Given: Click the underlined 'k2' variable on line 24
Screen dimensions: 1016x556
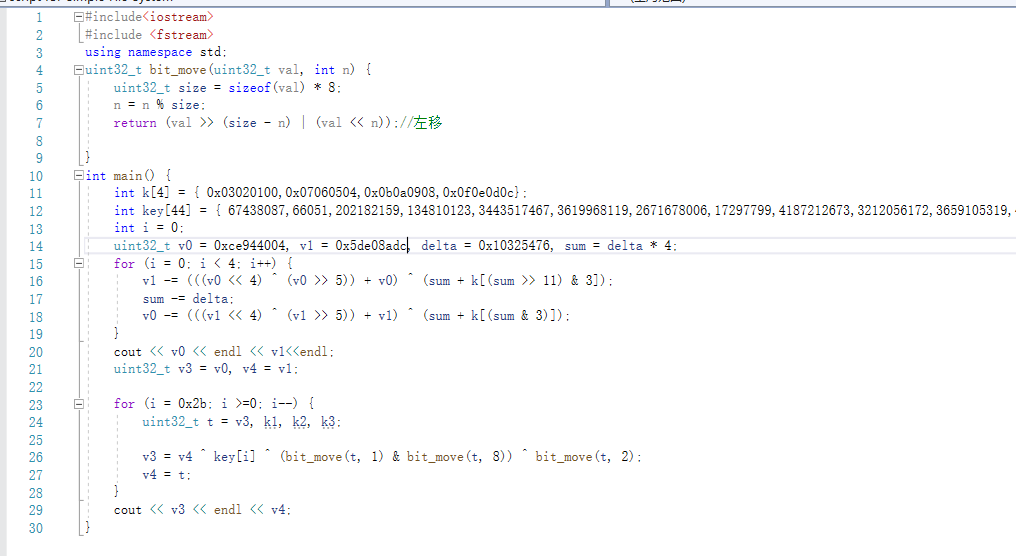Looking at the screenshot, I should 299,422.
